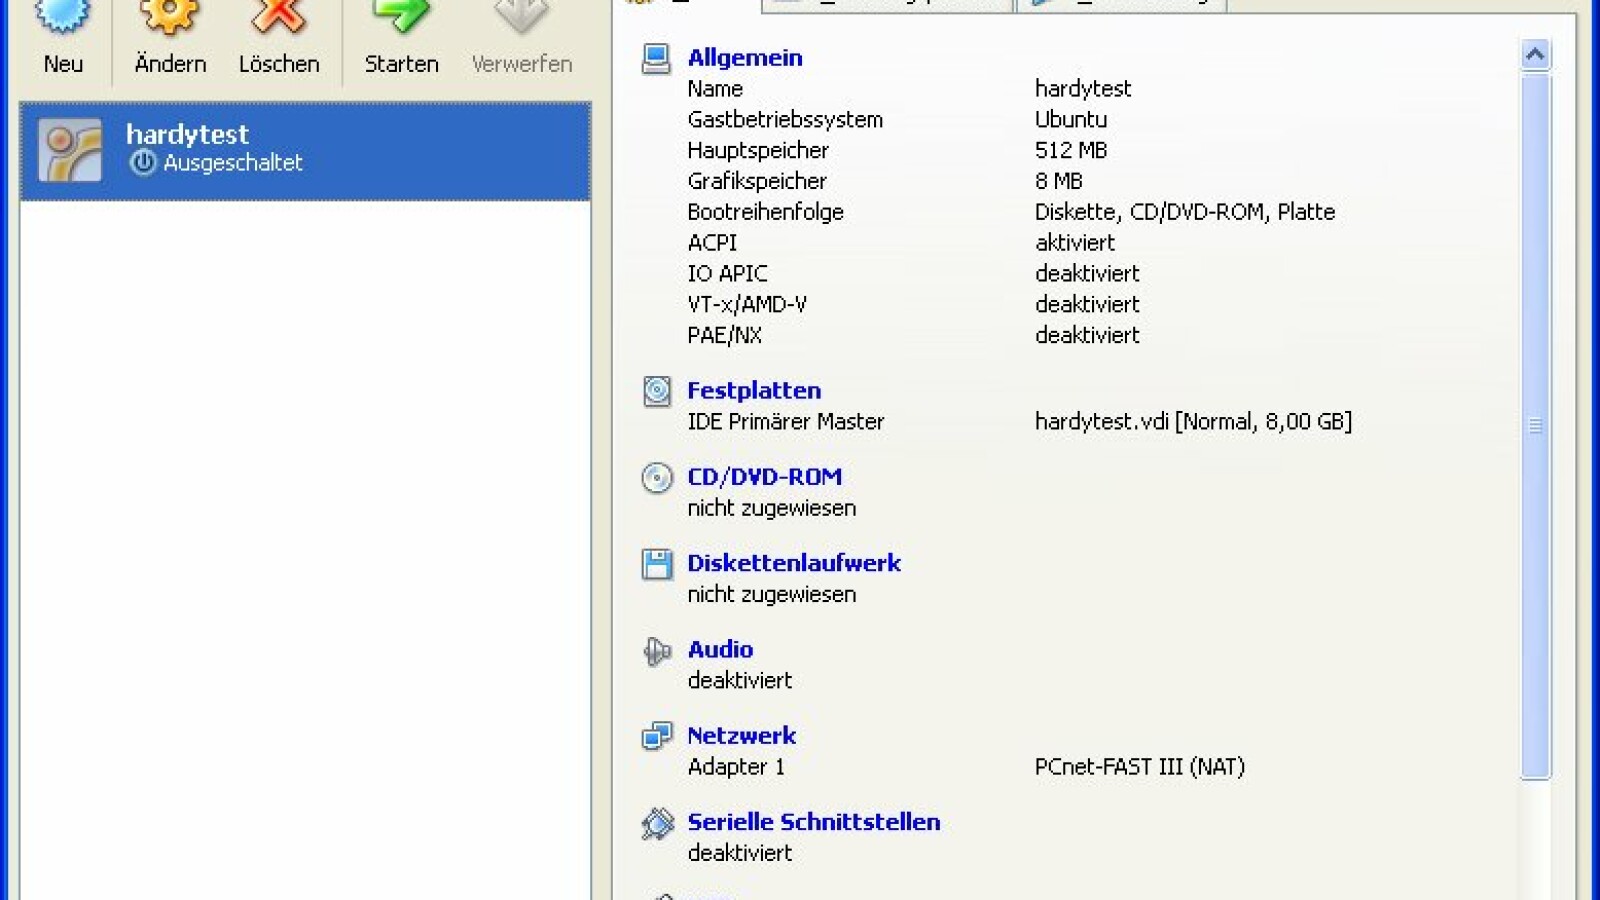1600x900 pixels.
Task: Open the Allgemein settings link
Action: [744, 58]
